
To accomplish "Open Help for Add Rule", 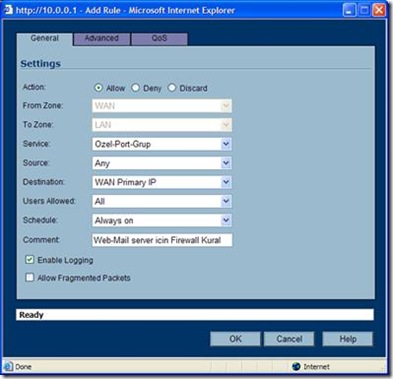I will tap(348, 339).
